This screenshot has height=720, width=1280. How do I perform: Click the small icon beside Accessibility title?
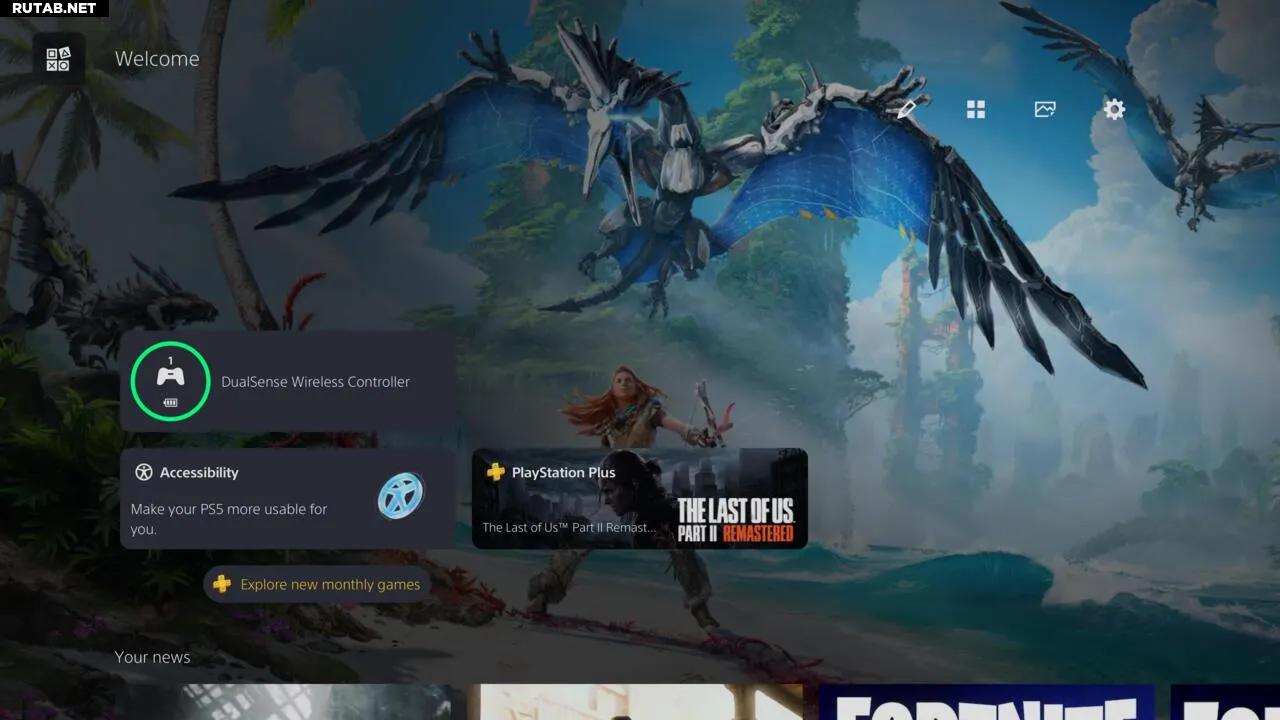pyautogui.click(x=144, y=473)
